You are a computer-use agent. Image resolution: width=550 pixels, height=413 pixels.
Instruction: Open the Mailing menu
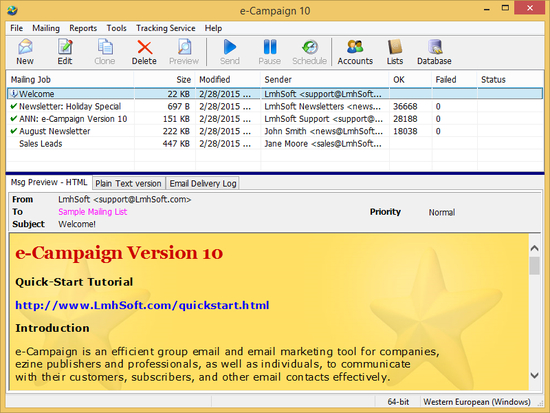46,28
